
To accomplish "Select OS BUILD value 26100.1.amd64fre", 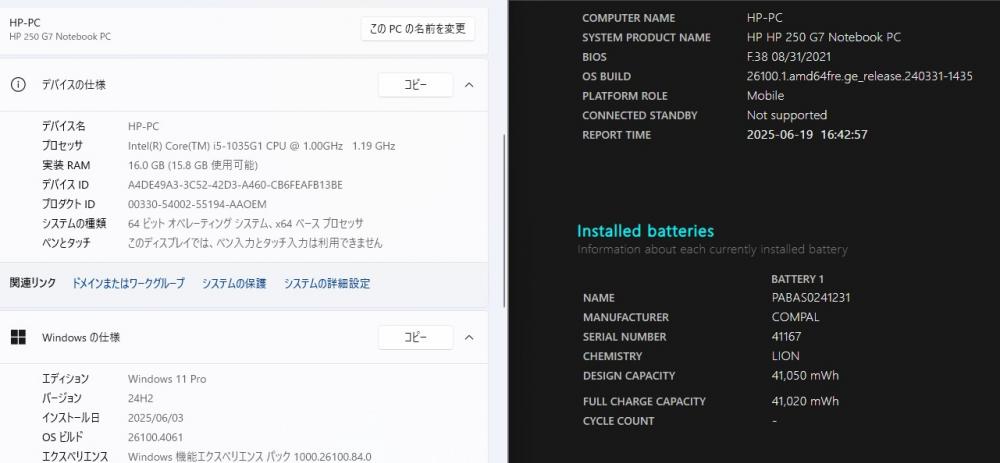I will tap(860, 77).
